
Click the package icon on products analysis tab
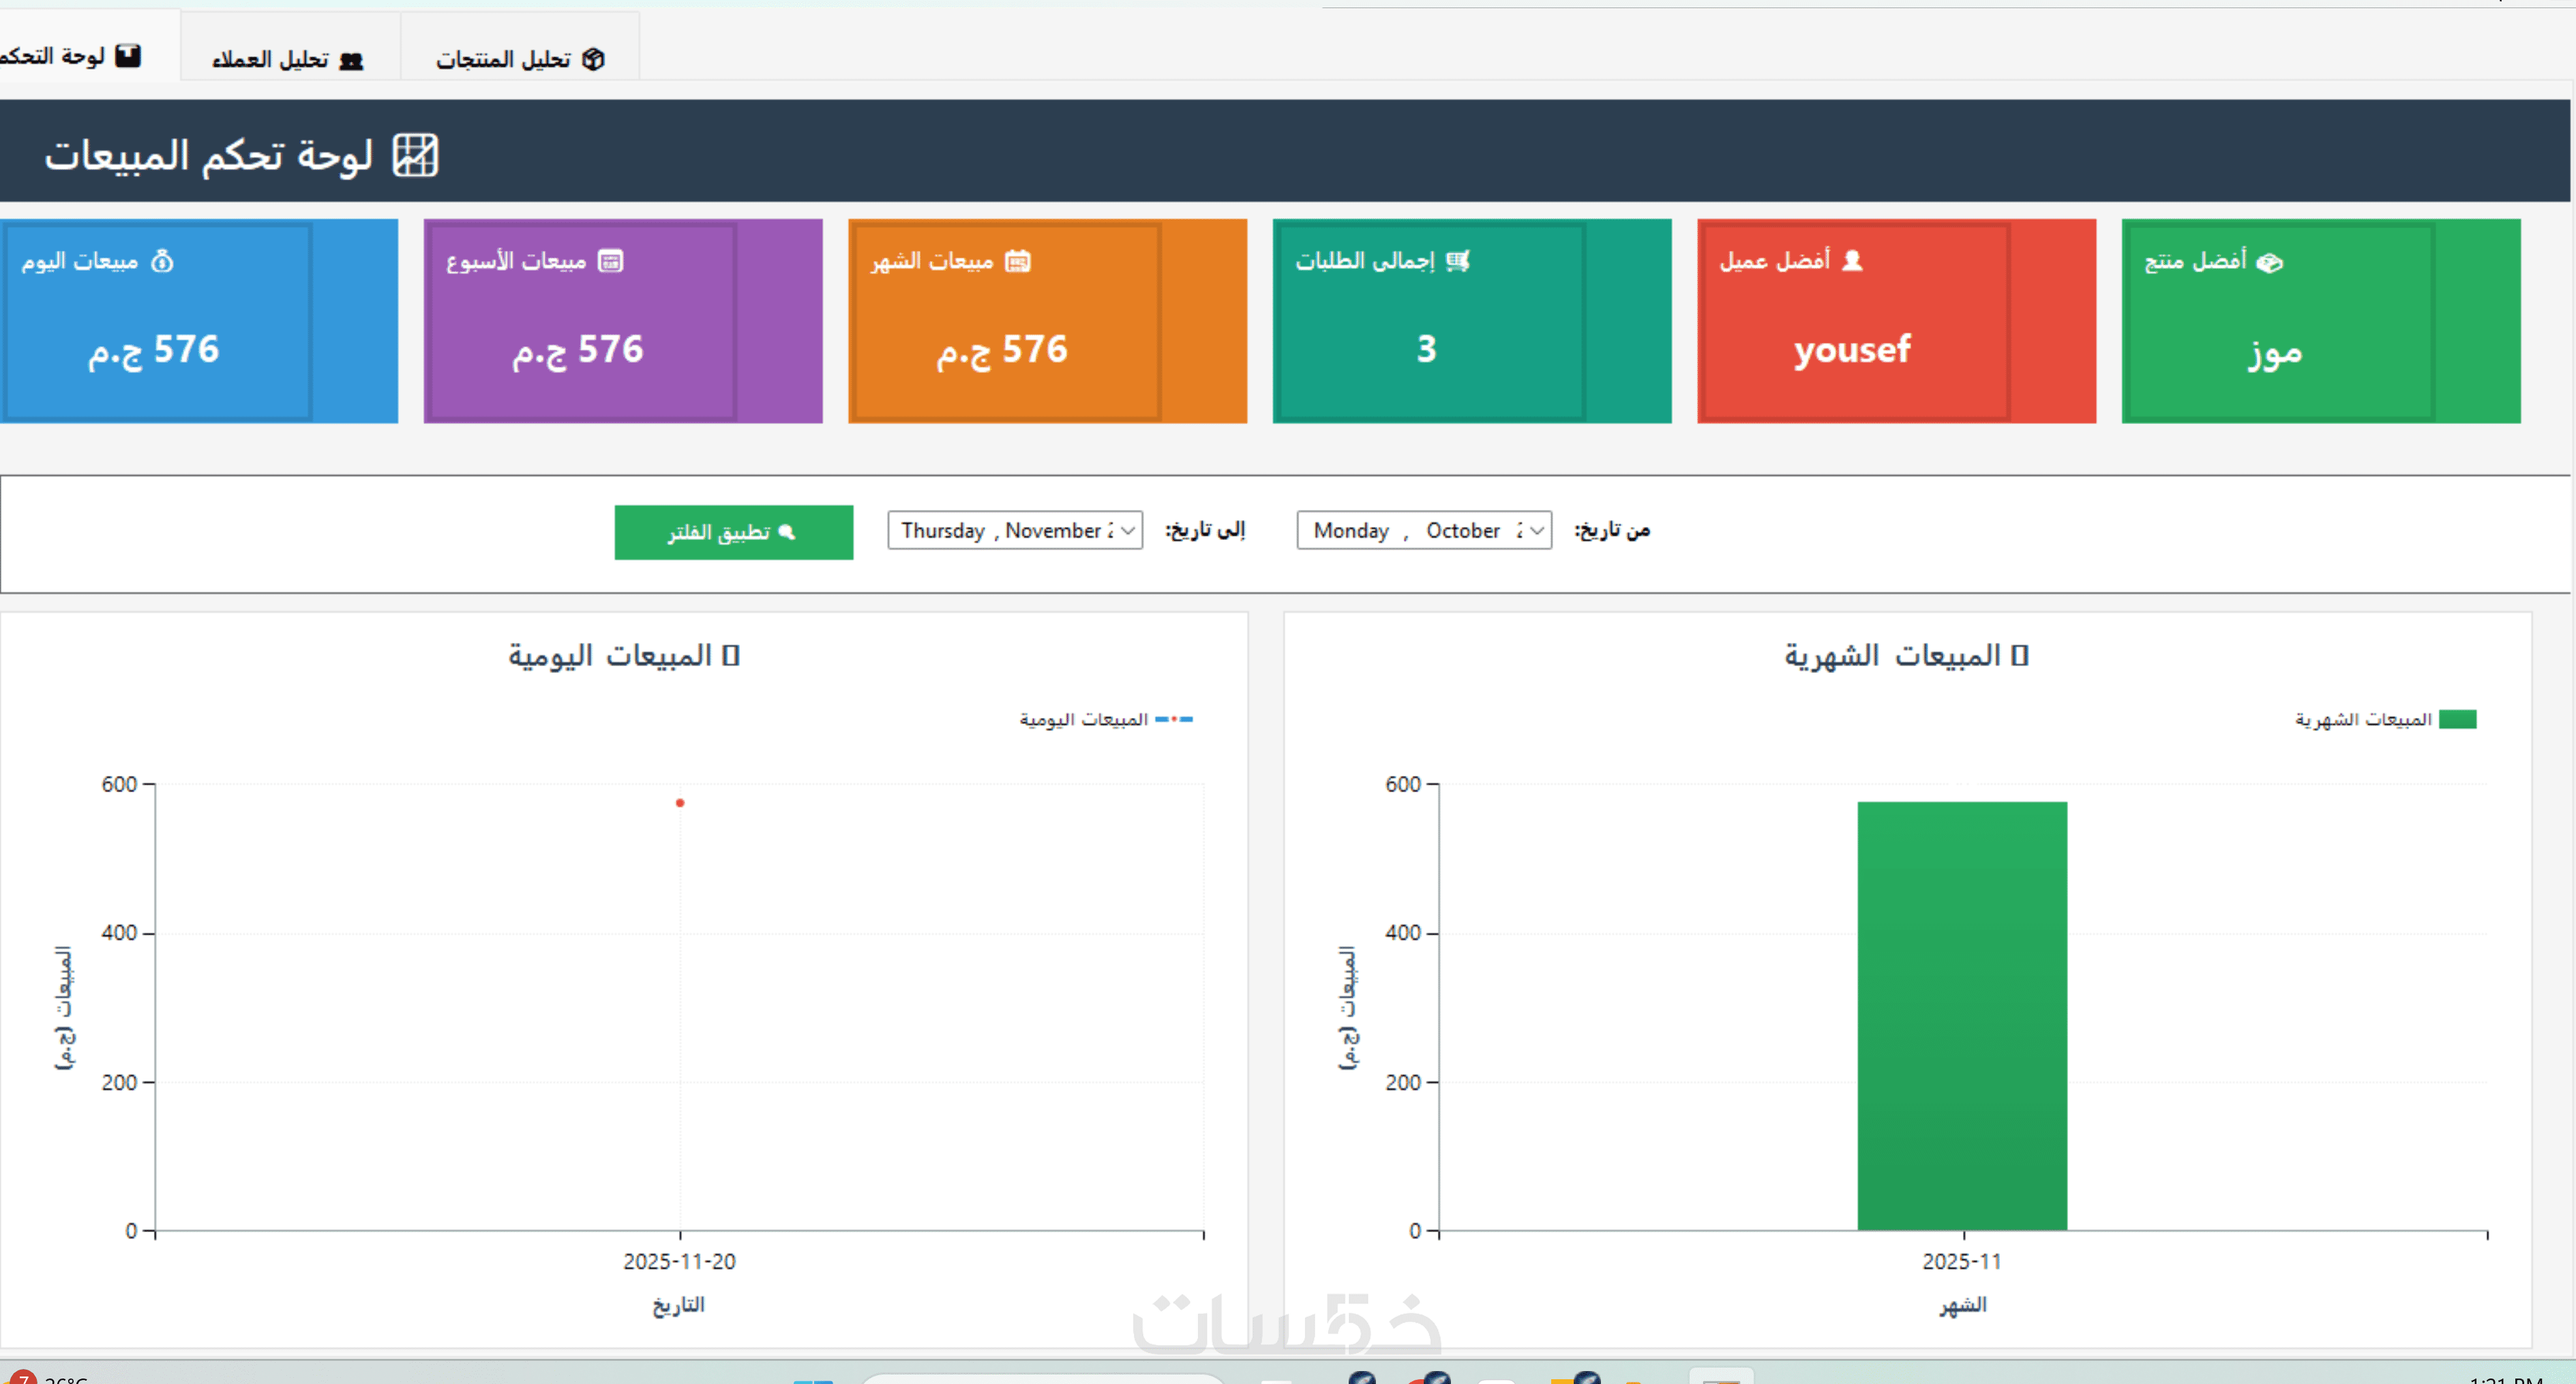[x=593, y=59]
